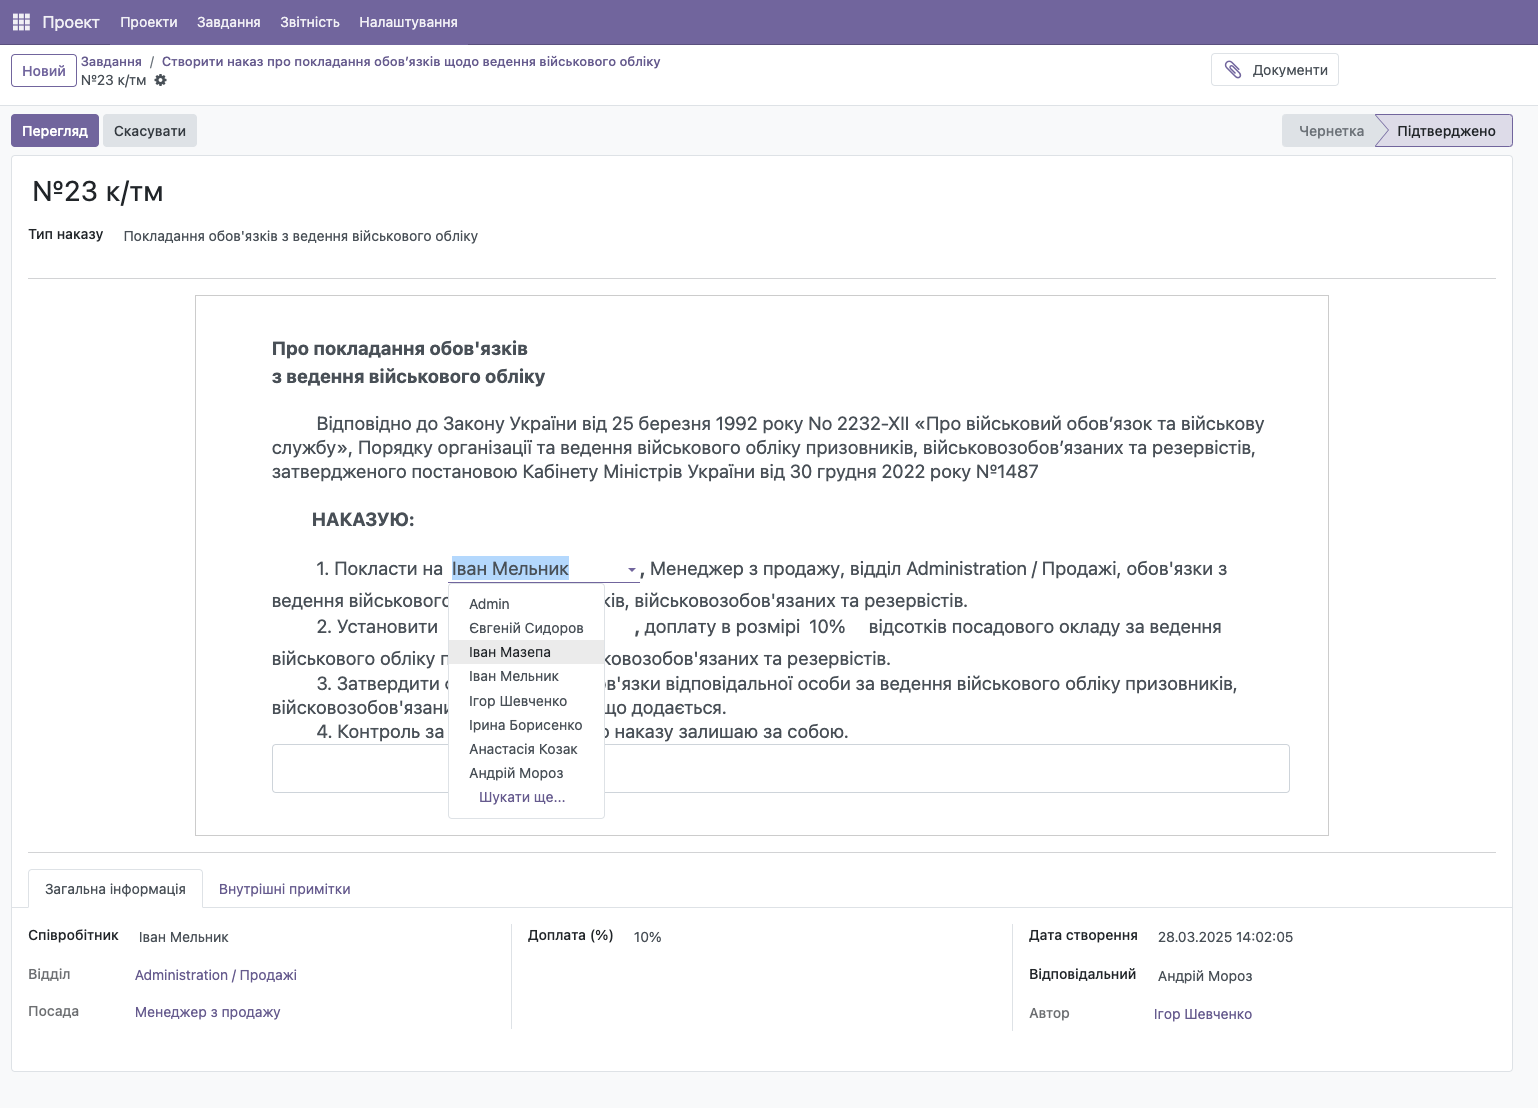Click the Скасувати button
Viewport: 1538px width, 1108px height.
coord(150,131)
